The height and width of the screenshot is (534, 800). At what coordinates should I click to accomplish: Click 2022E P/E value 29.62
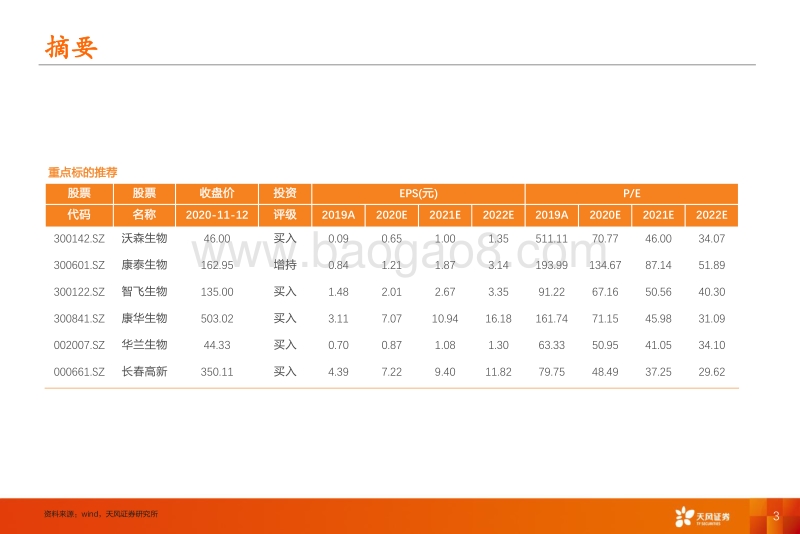pyautogui.click(x=712, y=372)
